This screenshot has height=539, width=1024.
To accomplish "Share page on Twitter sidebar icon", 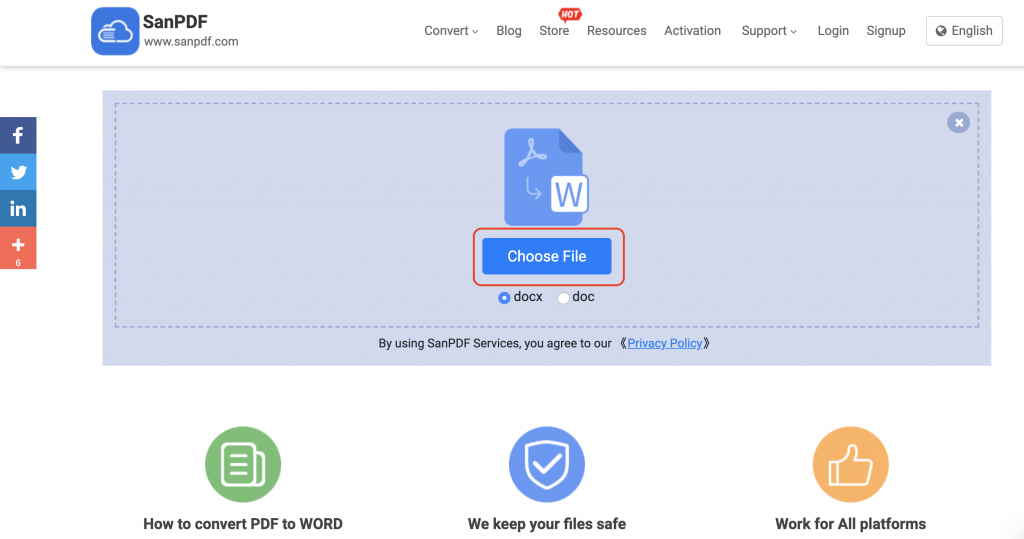I will click(18, 172).
